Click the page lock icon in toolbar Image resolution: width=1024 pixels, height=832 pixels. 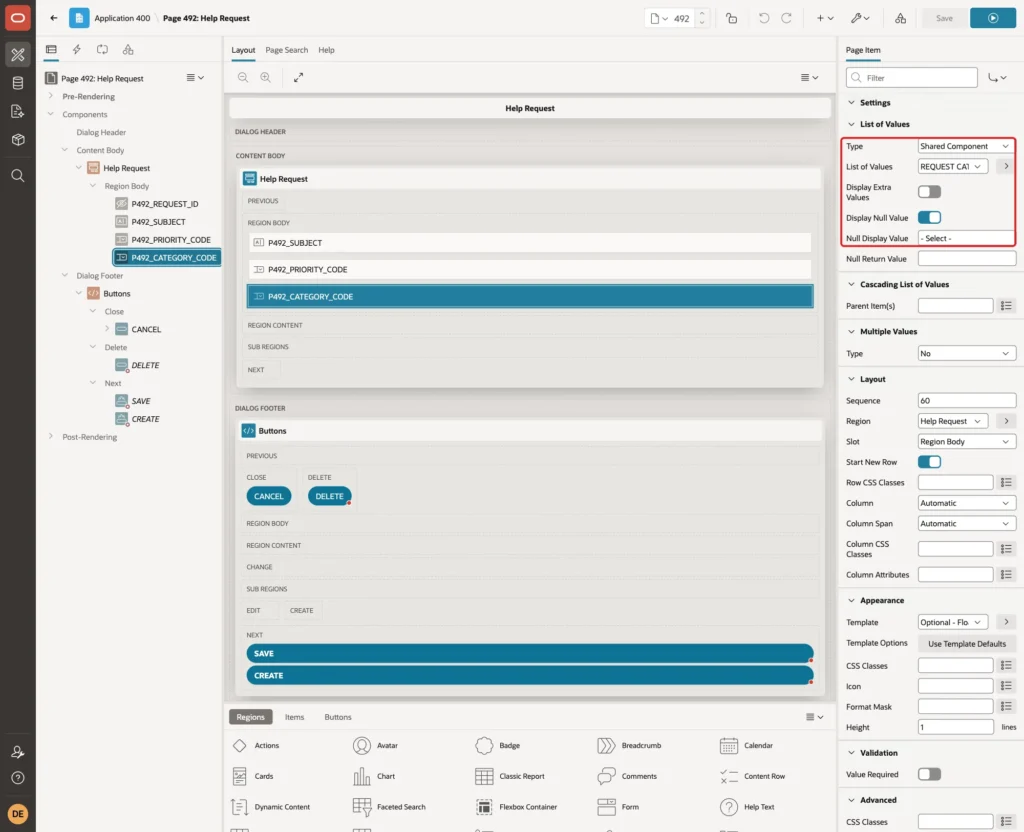(x=731, y=18)
